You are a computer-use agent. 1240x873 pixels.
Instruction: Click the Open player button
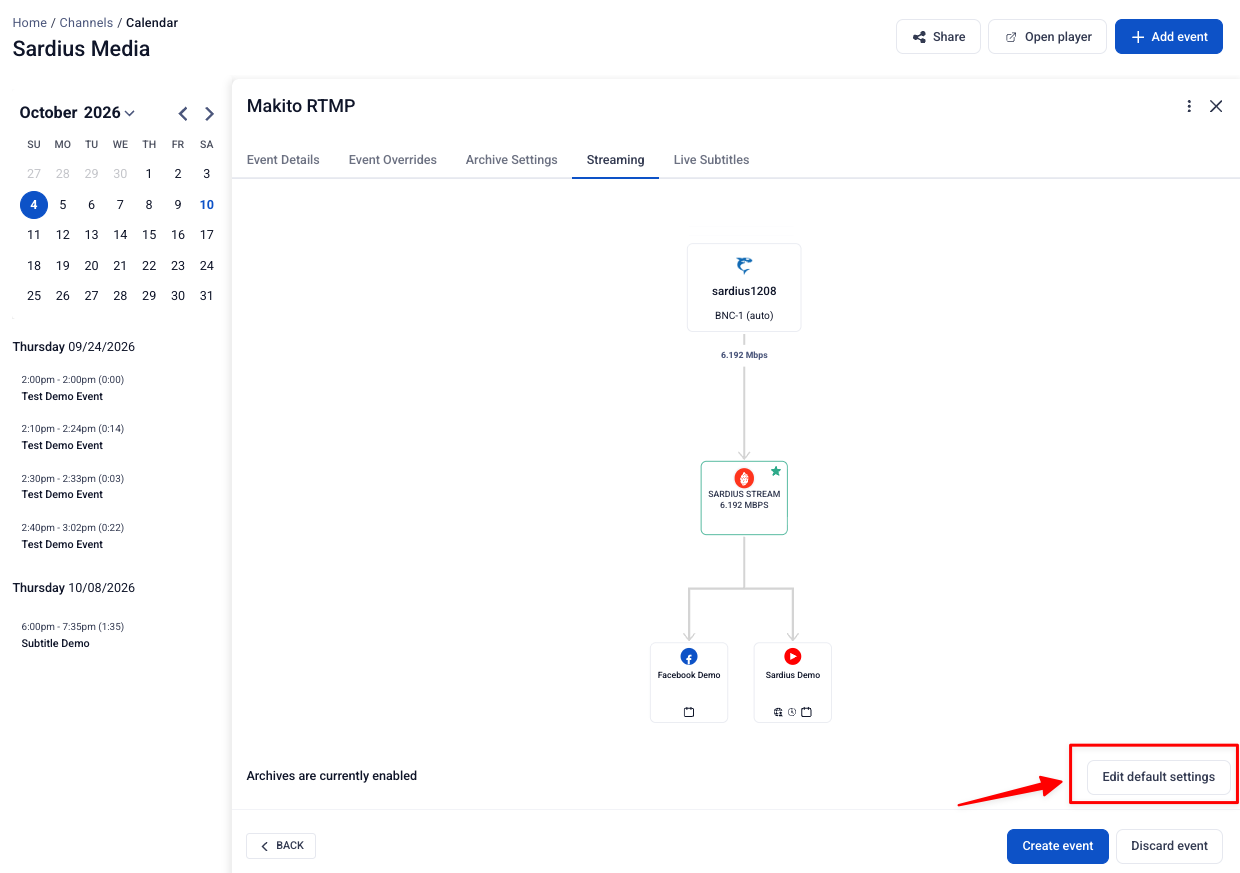tap(1048, 37)
